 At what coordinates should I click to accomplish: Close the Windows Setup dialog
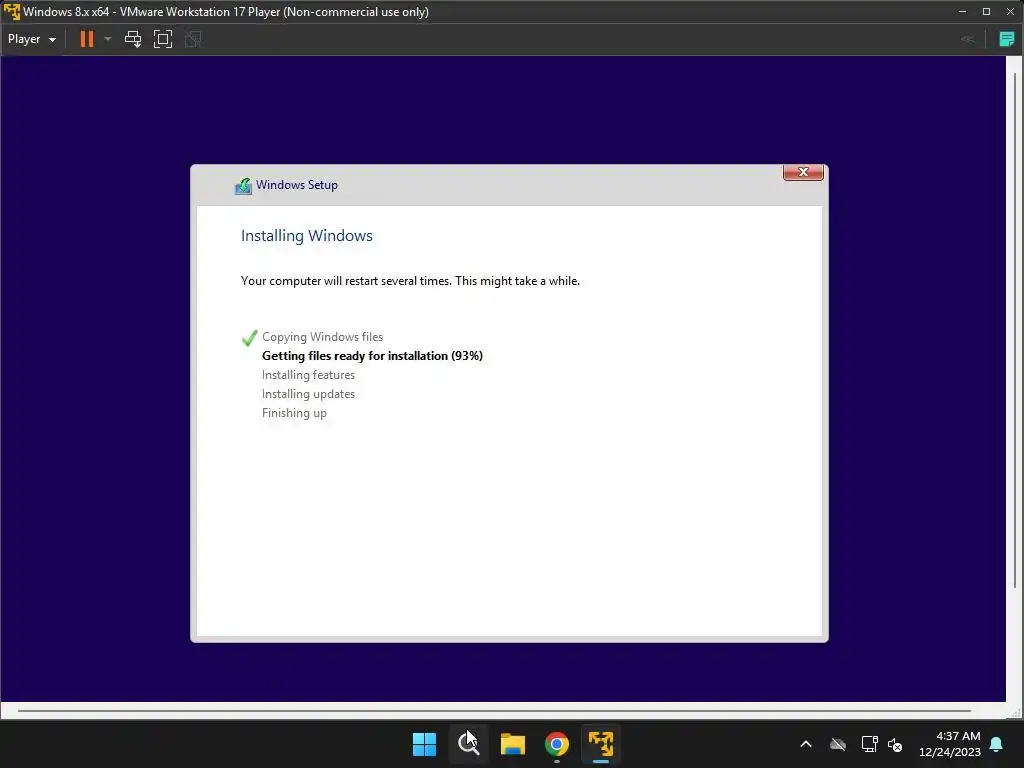[x=803, y=172]
